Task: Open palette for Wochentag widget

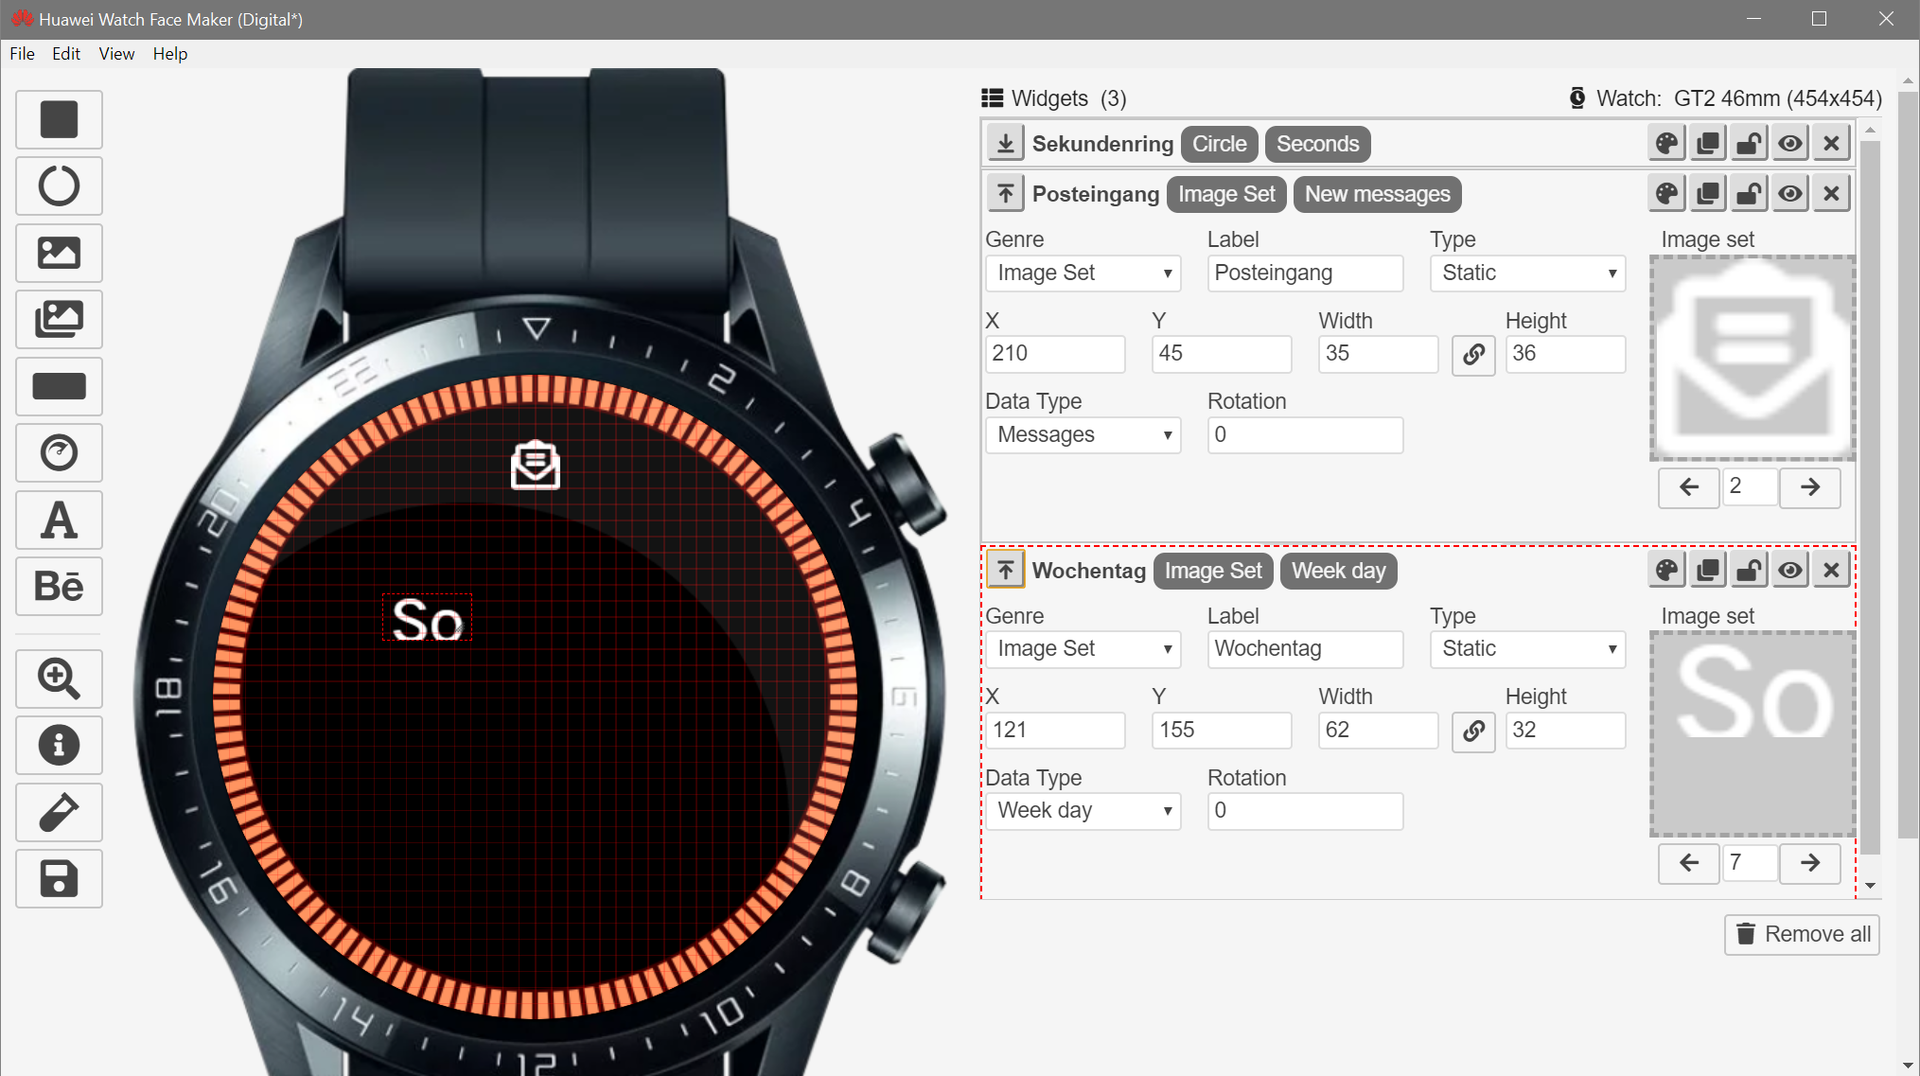Action: 1667,570
